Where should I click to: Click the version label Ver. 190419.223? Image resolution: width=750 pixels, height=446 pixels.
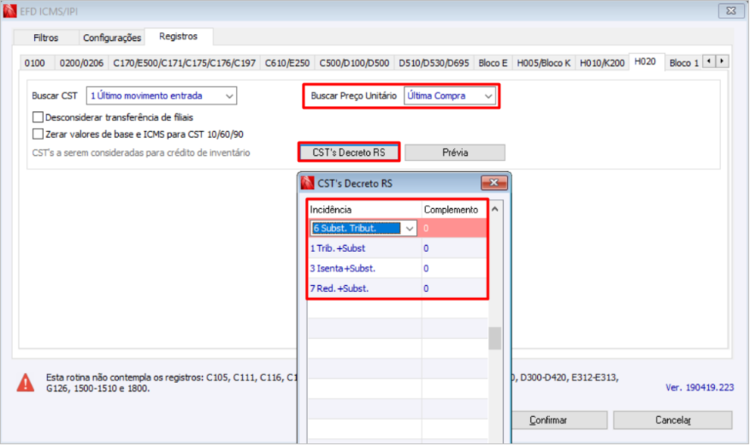699,388
